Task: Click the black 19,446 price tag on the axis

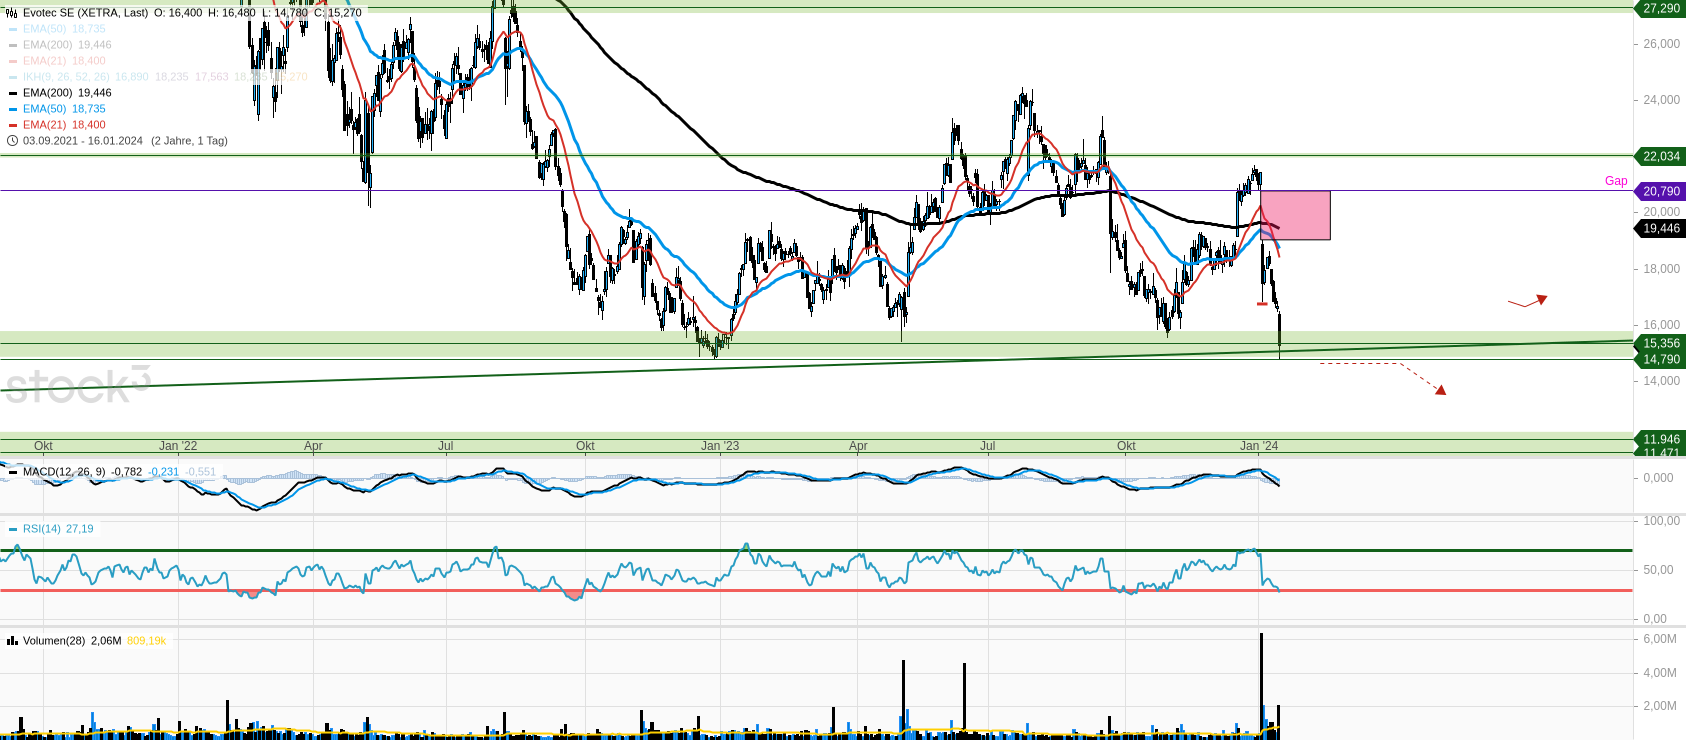Action: 1660,229
